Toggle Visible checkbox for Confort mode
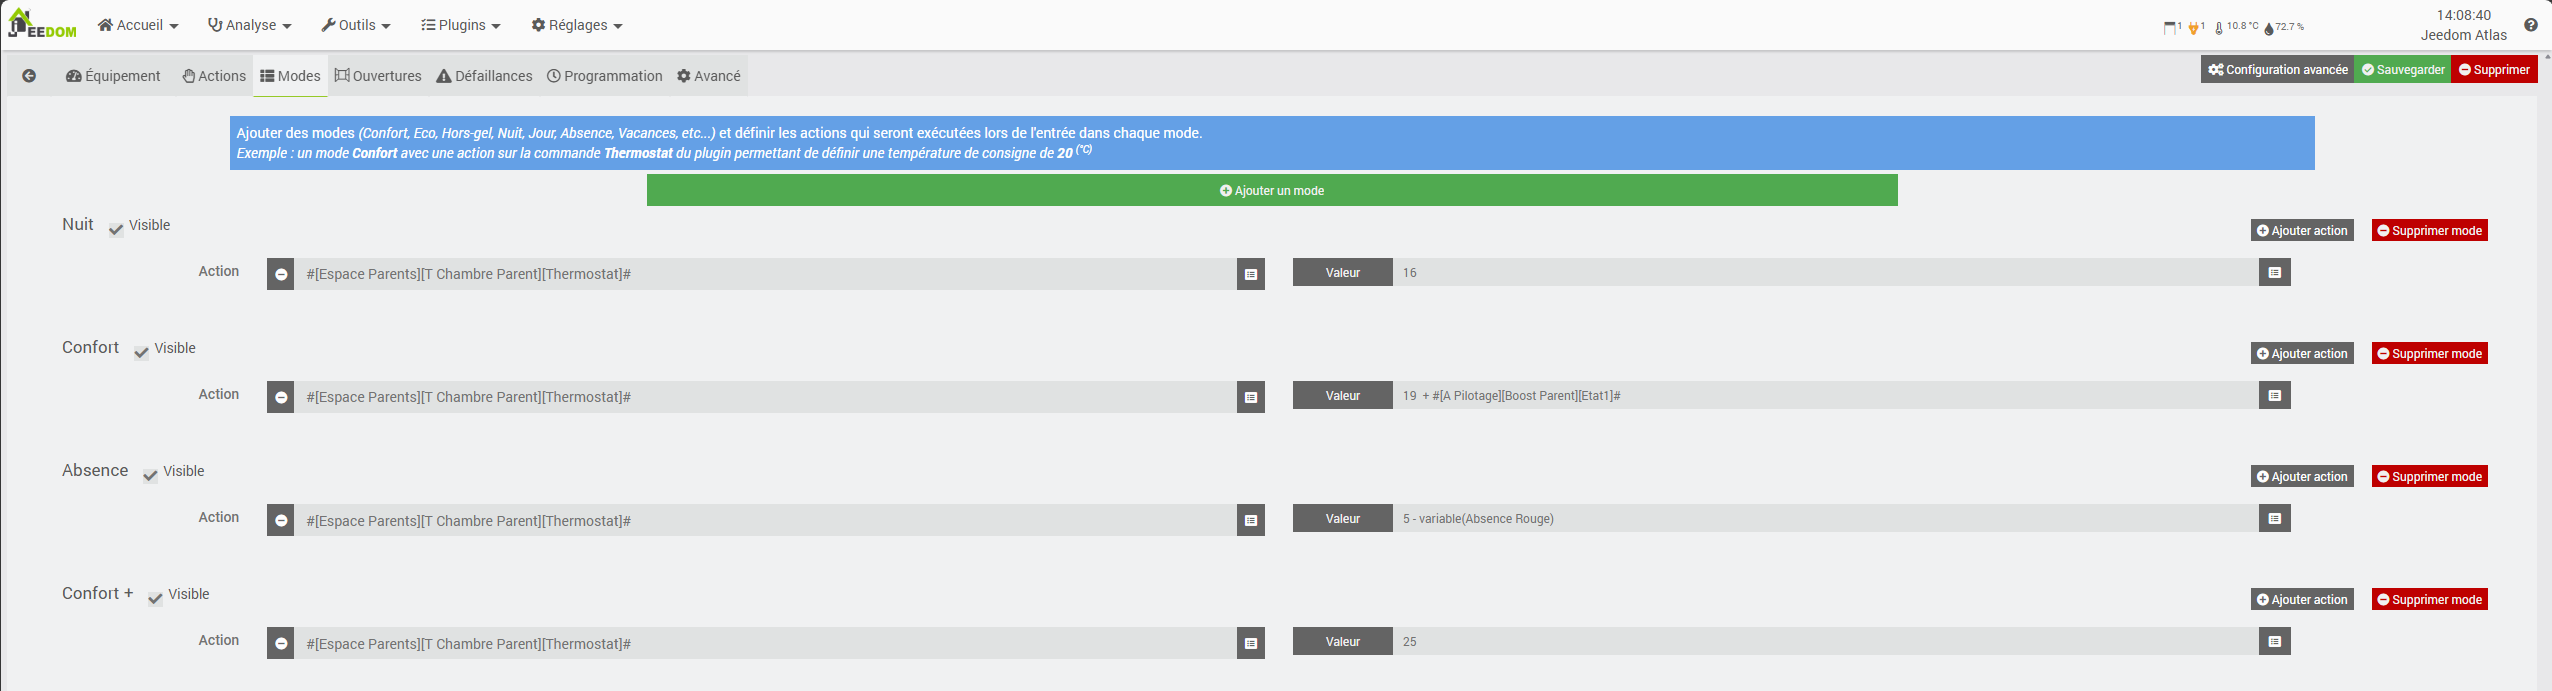The image size is (2552, 691). pos(141,352)
